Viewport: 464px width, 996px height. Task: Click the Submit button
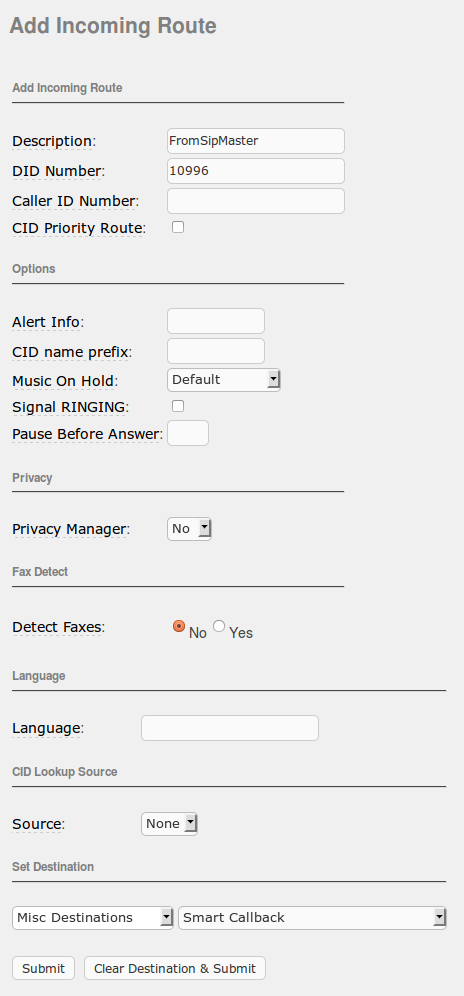pyautogui.click(x=43, y=968)
